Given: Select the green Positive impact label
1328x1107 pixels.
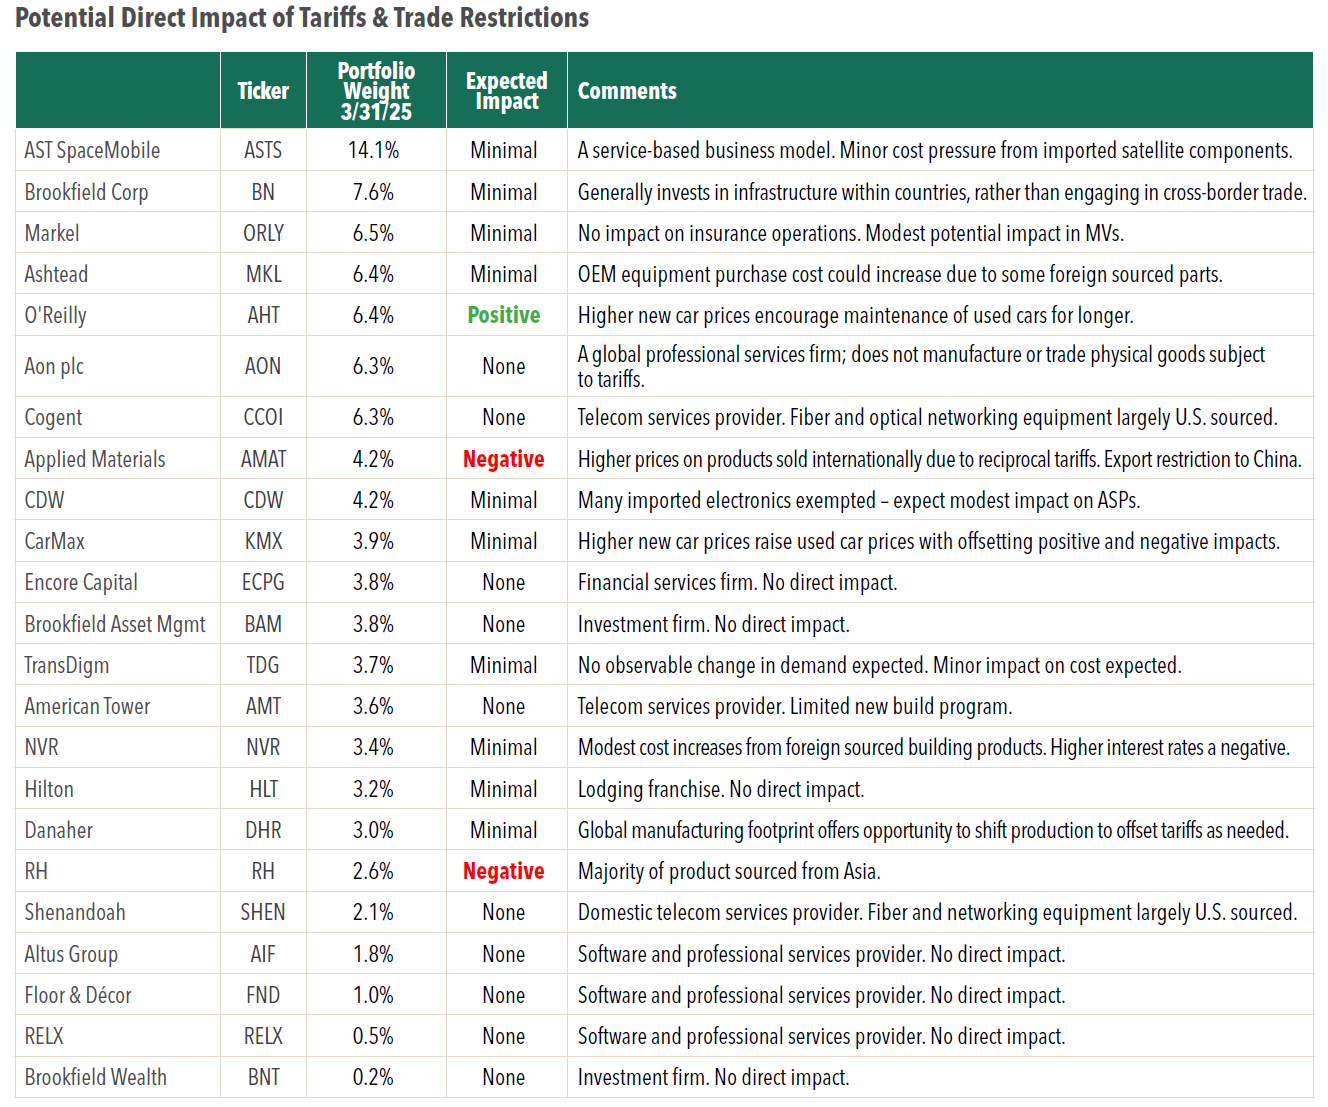Looking at the screenshot, I should pyautogui.click(x=504, y=315).
